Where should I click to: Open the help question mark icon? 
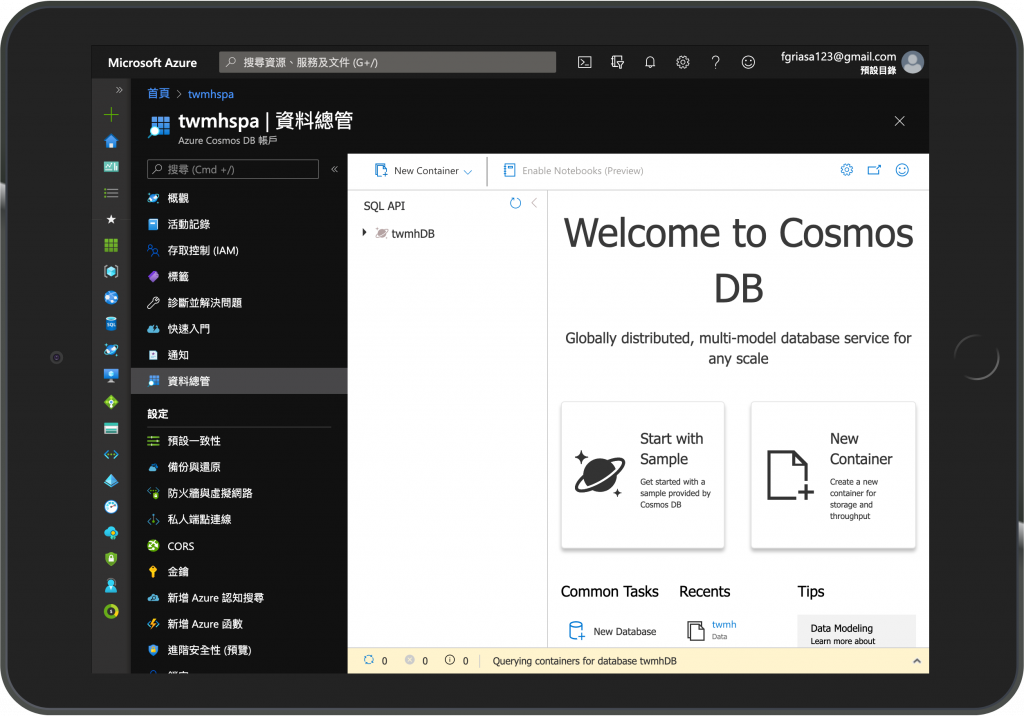click(715, 62)
